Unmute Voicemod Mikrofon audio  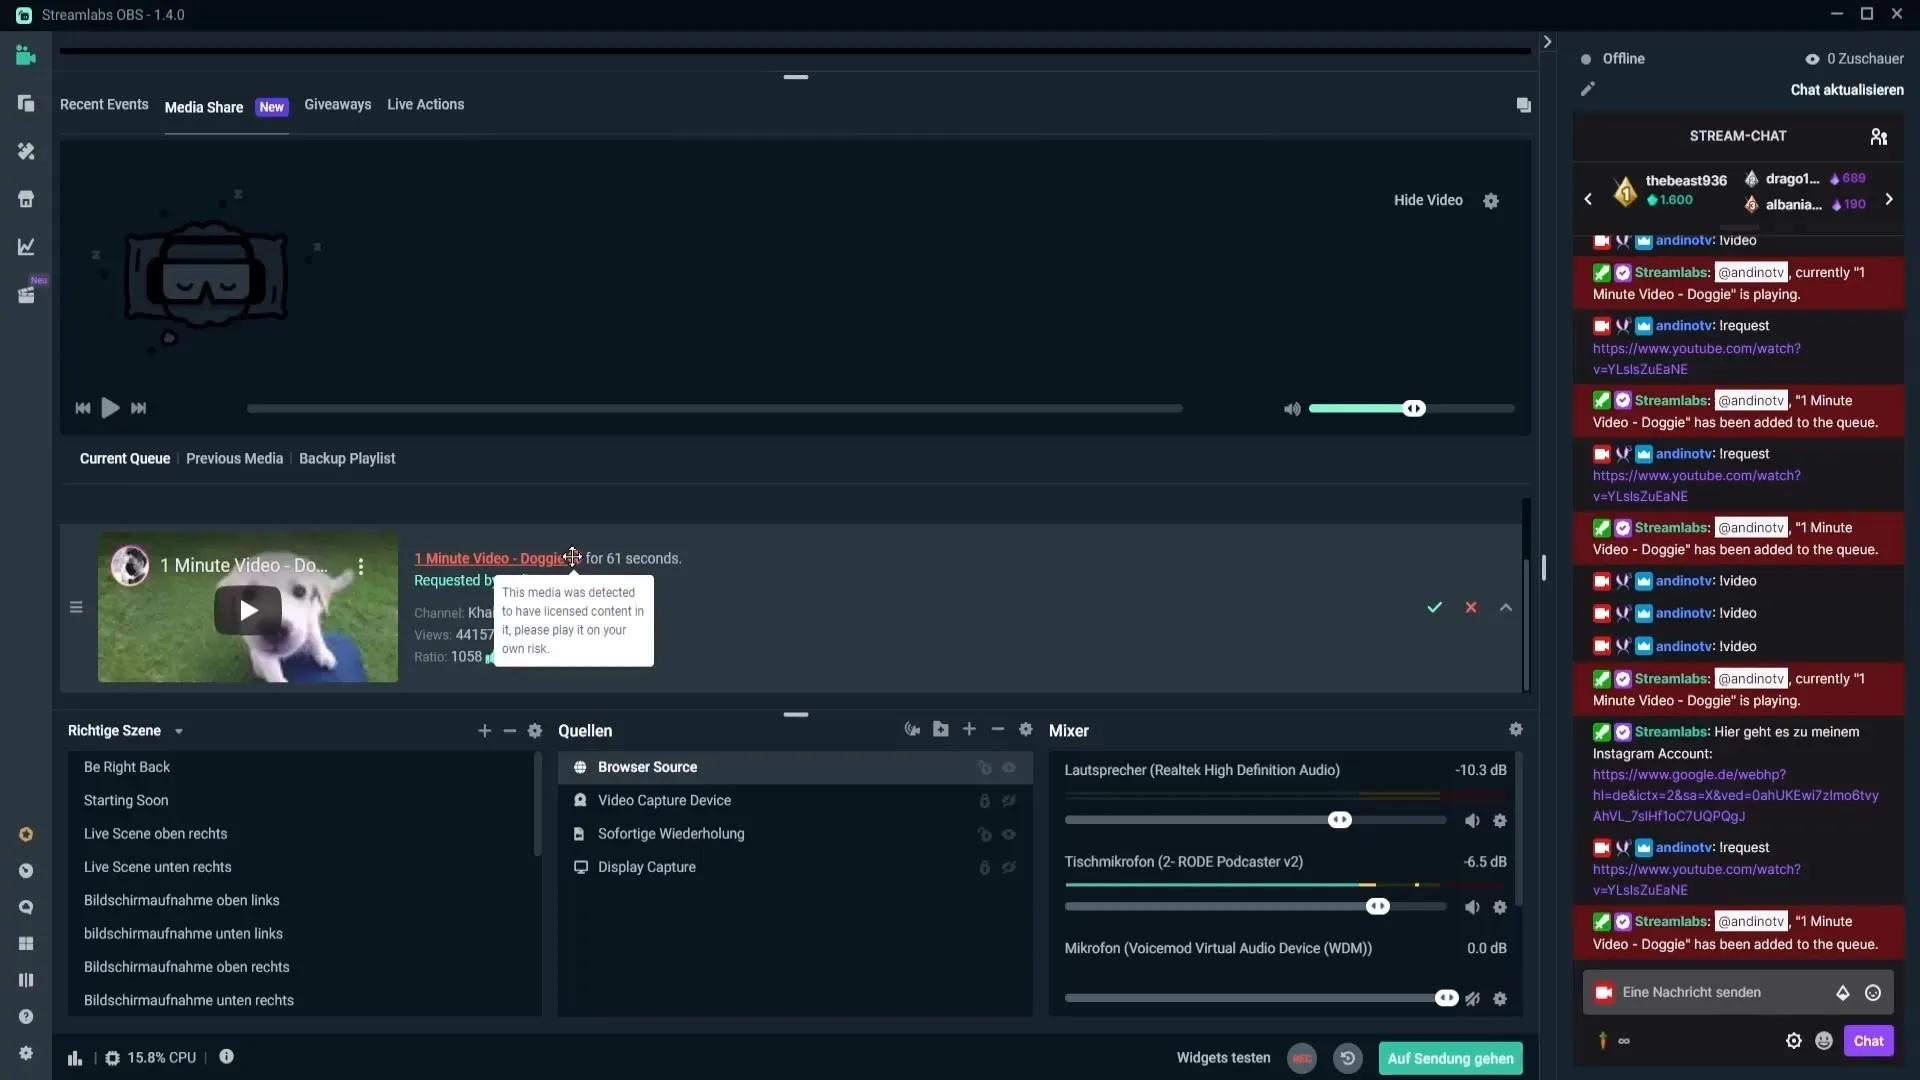point(1472,999)
